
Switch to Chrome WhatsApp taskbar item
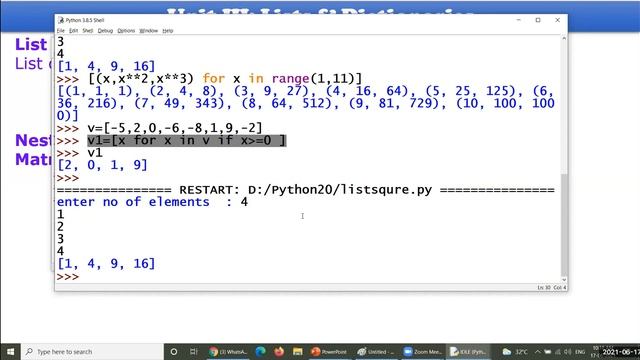227,351
